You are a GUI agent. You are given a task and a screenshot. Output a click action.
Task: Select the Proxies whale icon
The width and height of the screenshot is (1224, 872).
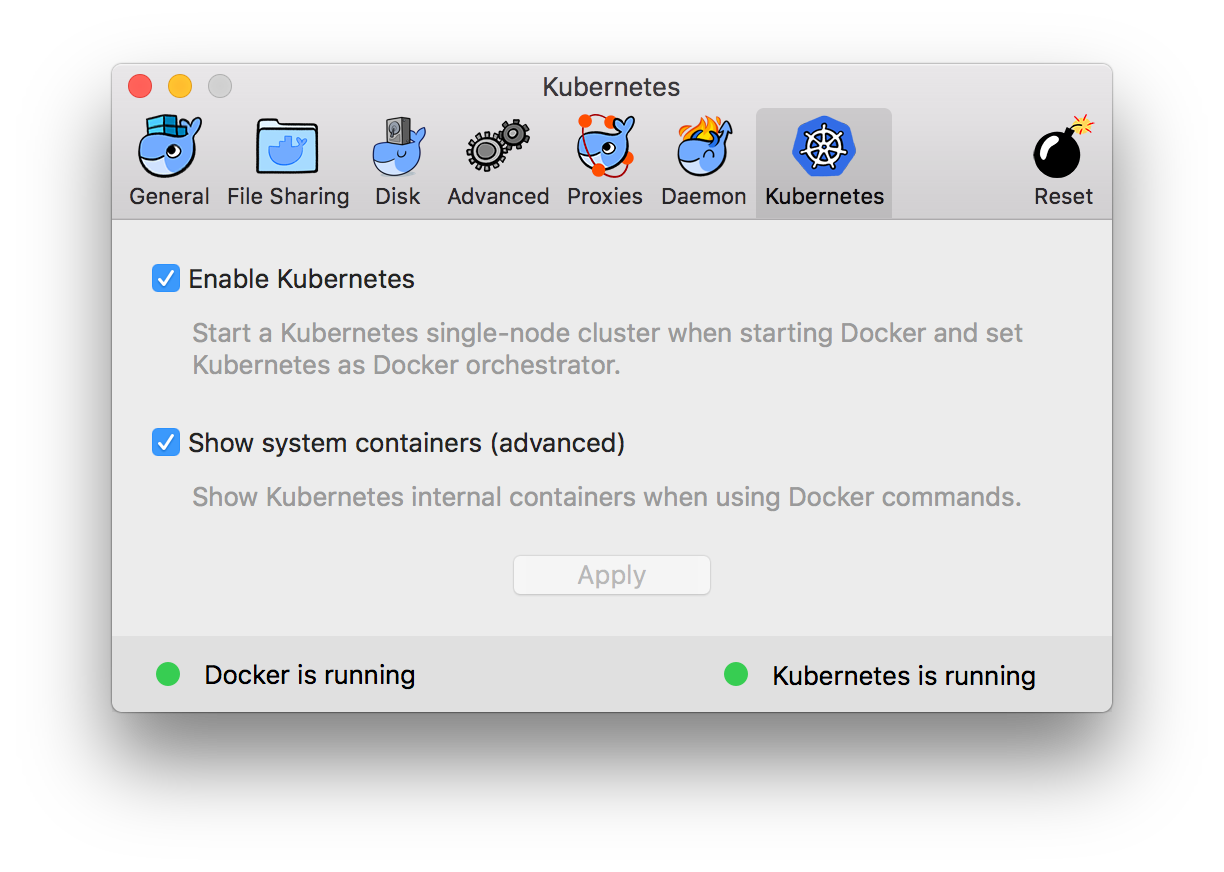coord(605,146)
